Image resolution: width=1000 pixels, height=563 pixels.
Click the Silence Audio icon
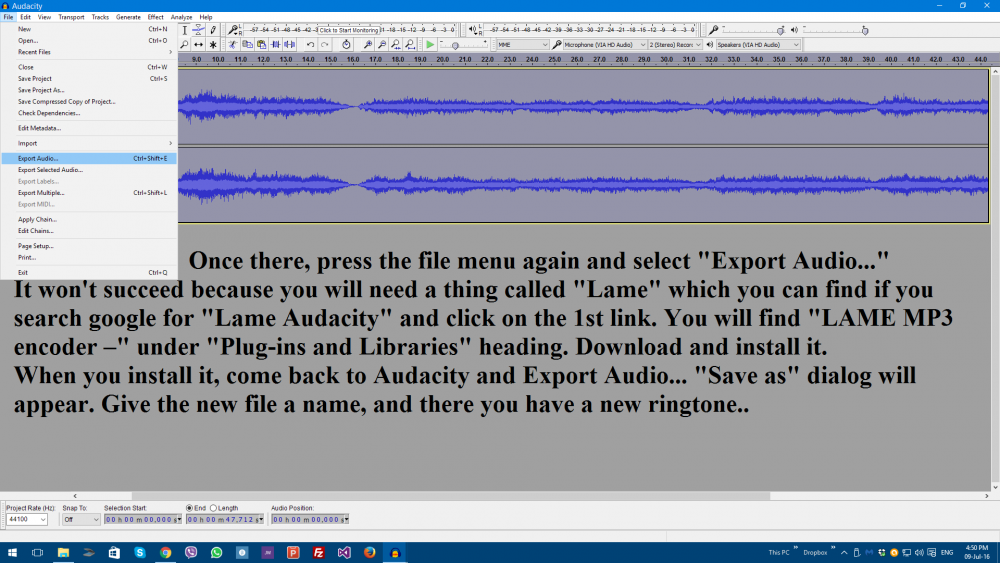[290, 45]
